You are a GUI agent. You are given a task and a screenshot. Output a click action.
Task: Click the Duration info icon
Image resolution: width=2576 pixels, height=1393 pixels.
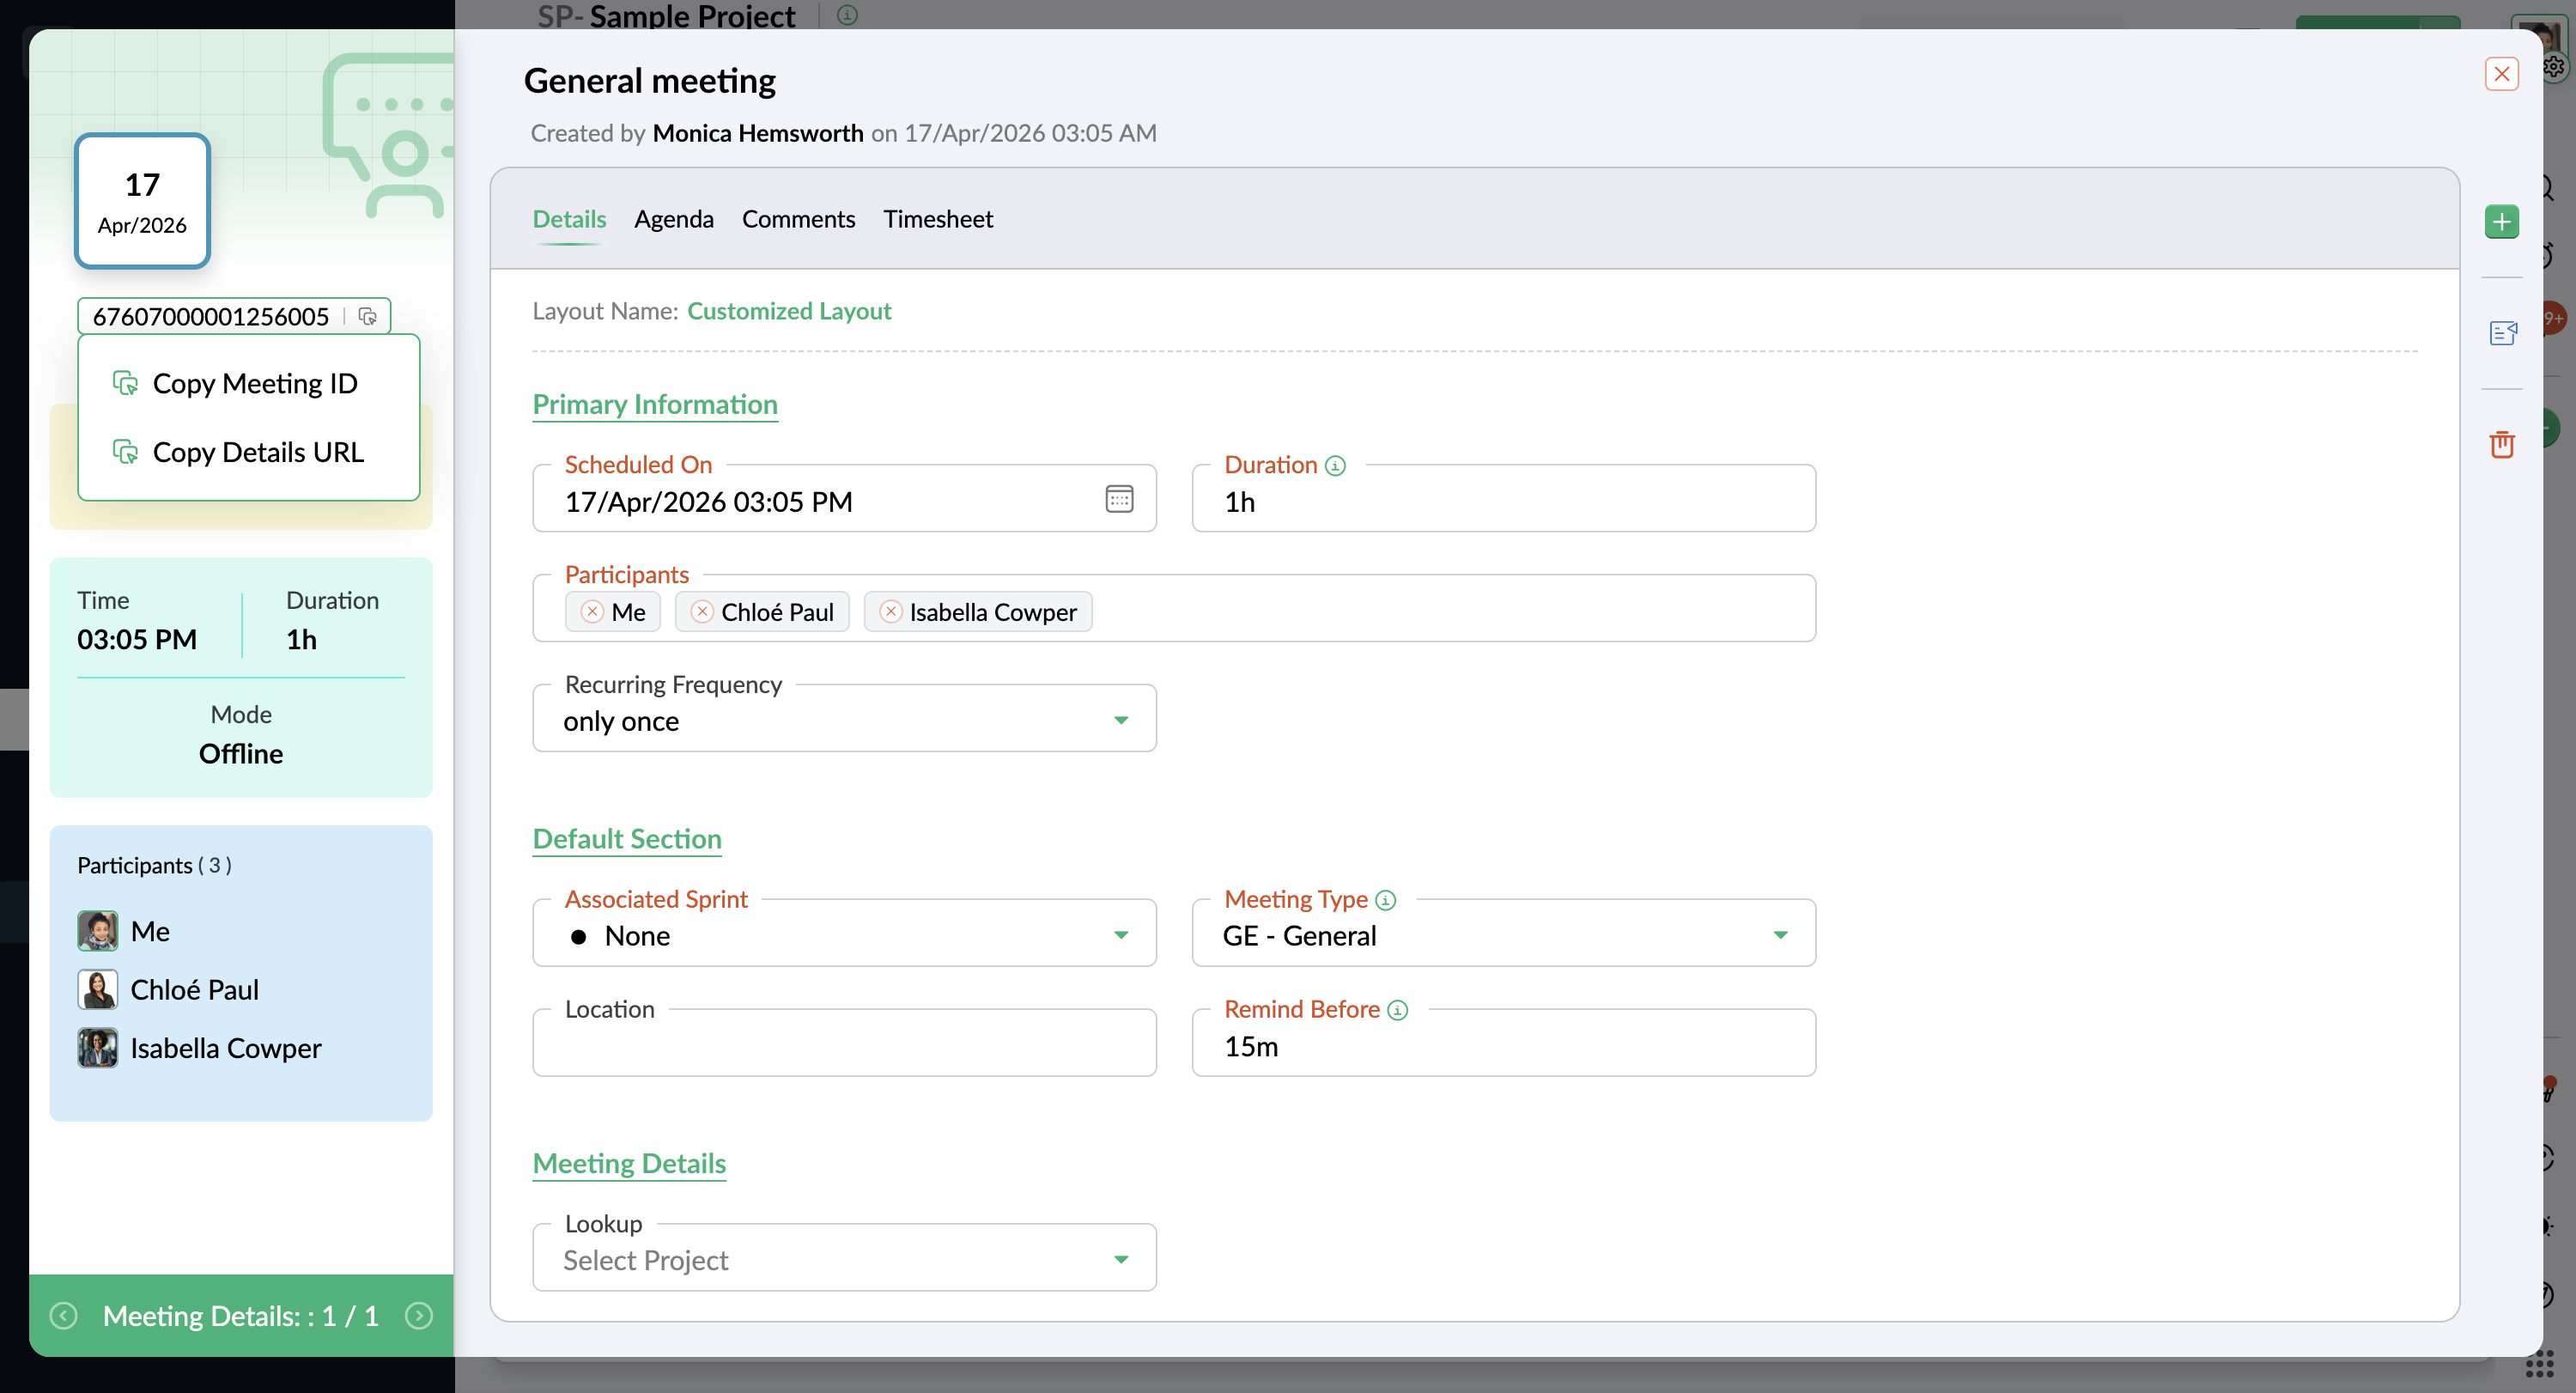(x=1335, y=465)
